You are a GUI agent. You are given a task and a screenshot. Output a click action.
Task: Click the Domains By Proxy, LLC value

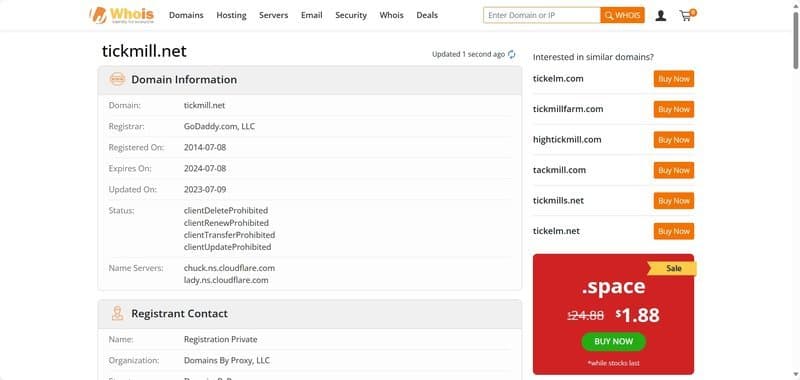[227, 360]
